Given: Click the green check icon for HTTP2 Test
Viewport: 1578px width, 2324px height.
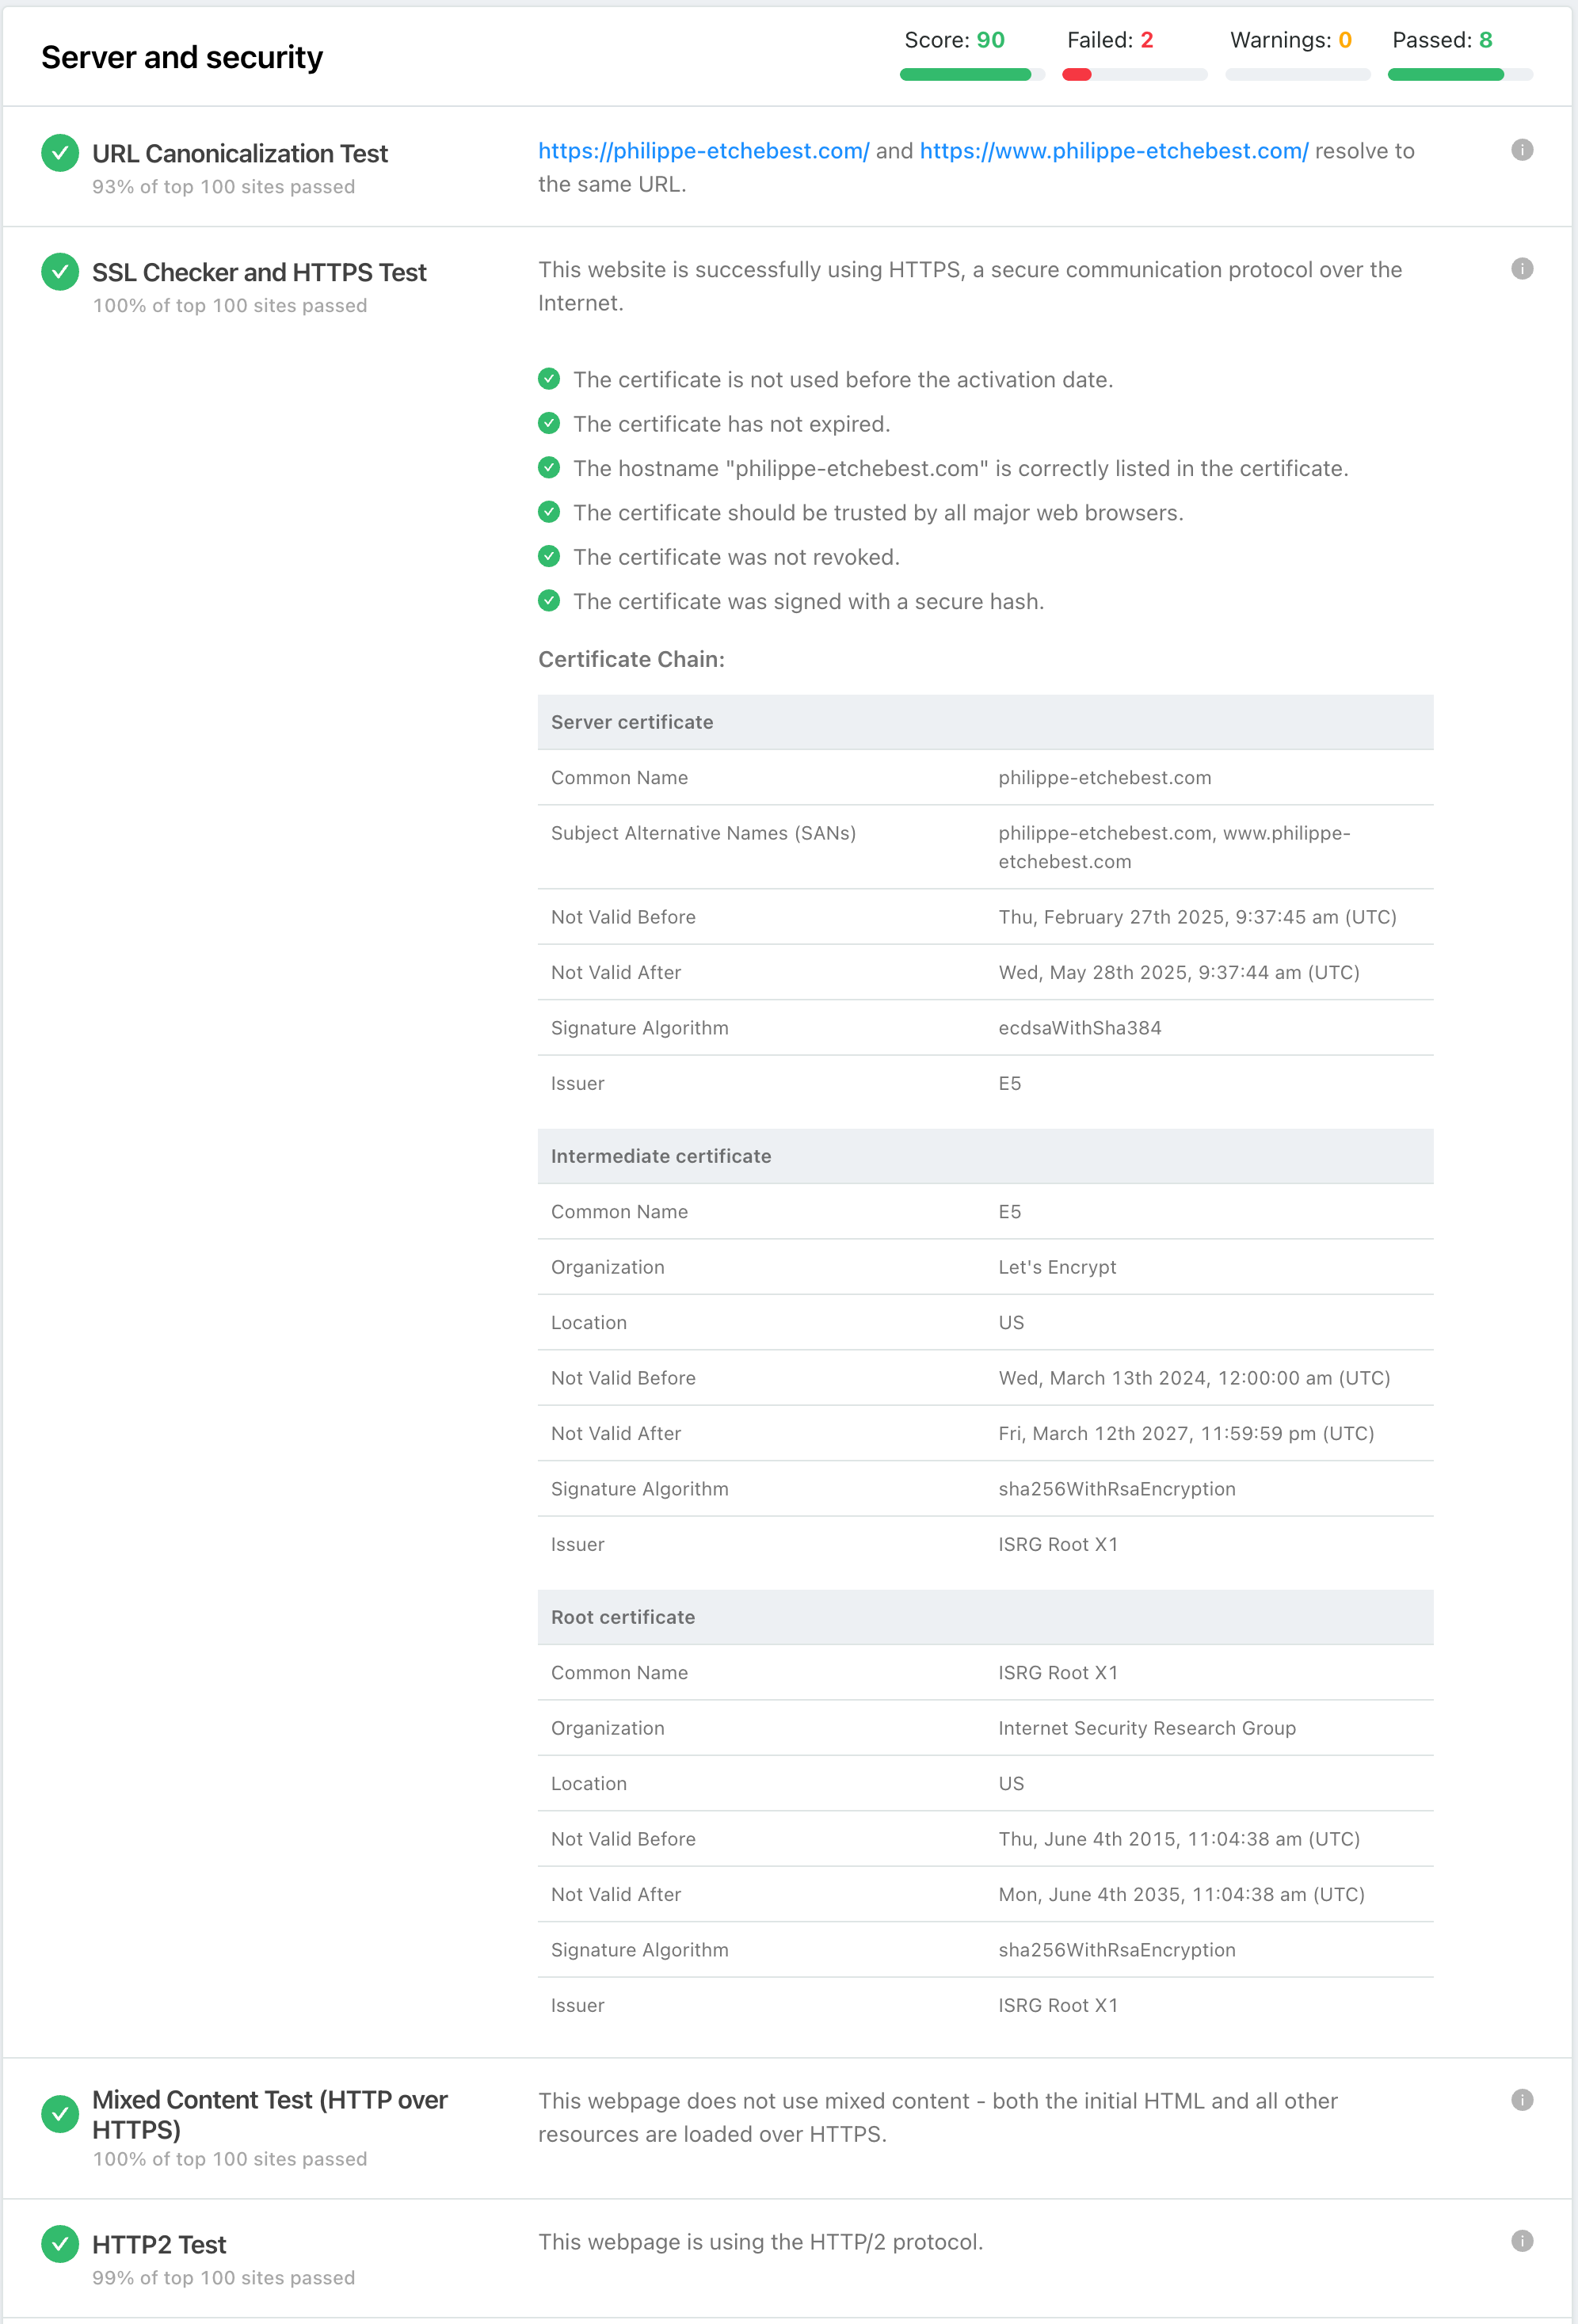Looking at the screenshot, I should 60,2244.
